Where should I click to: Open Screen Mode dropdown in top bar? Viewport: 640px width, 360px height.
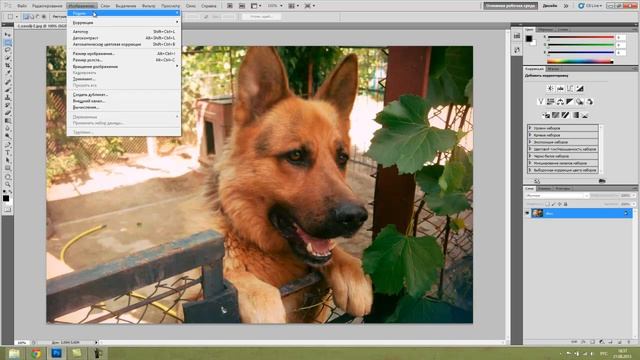point(309,6)
